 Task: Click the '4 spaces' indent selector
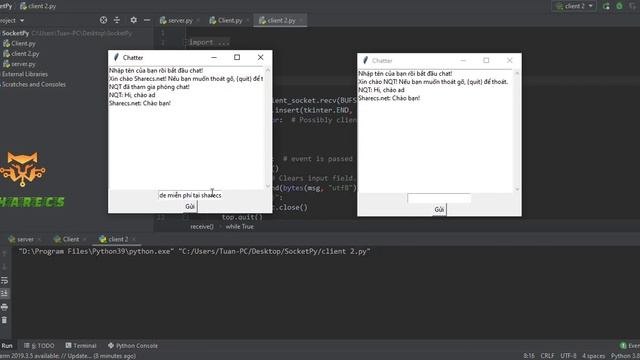[x=593, y=356]
